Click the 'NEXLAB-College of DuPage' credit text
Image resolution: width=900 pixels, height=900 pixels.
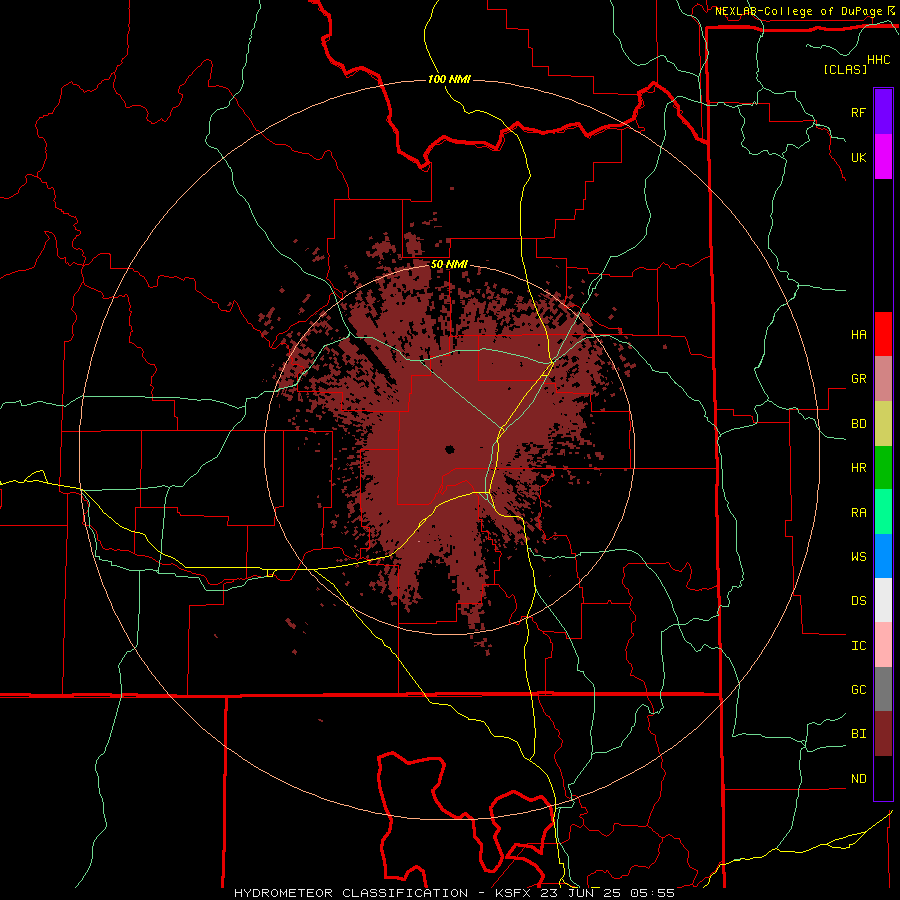[x=798, y=11]
